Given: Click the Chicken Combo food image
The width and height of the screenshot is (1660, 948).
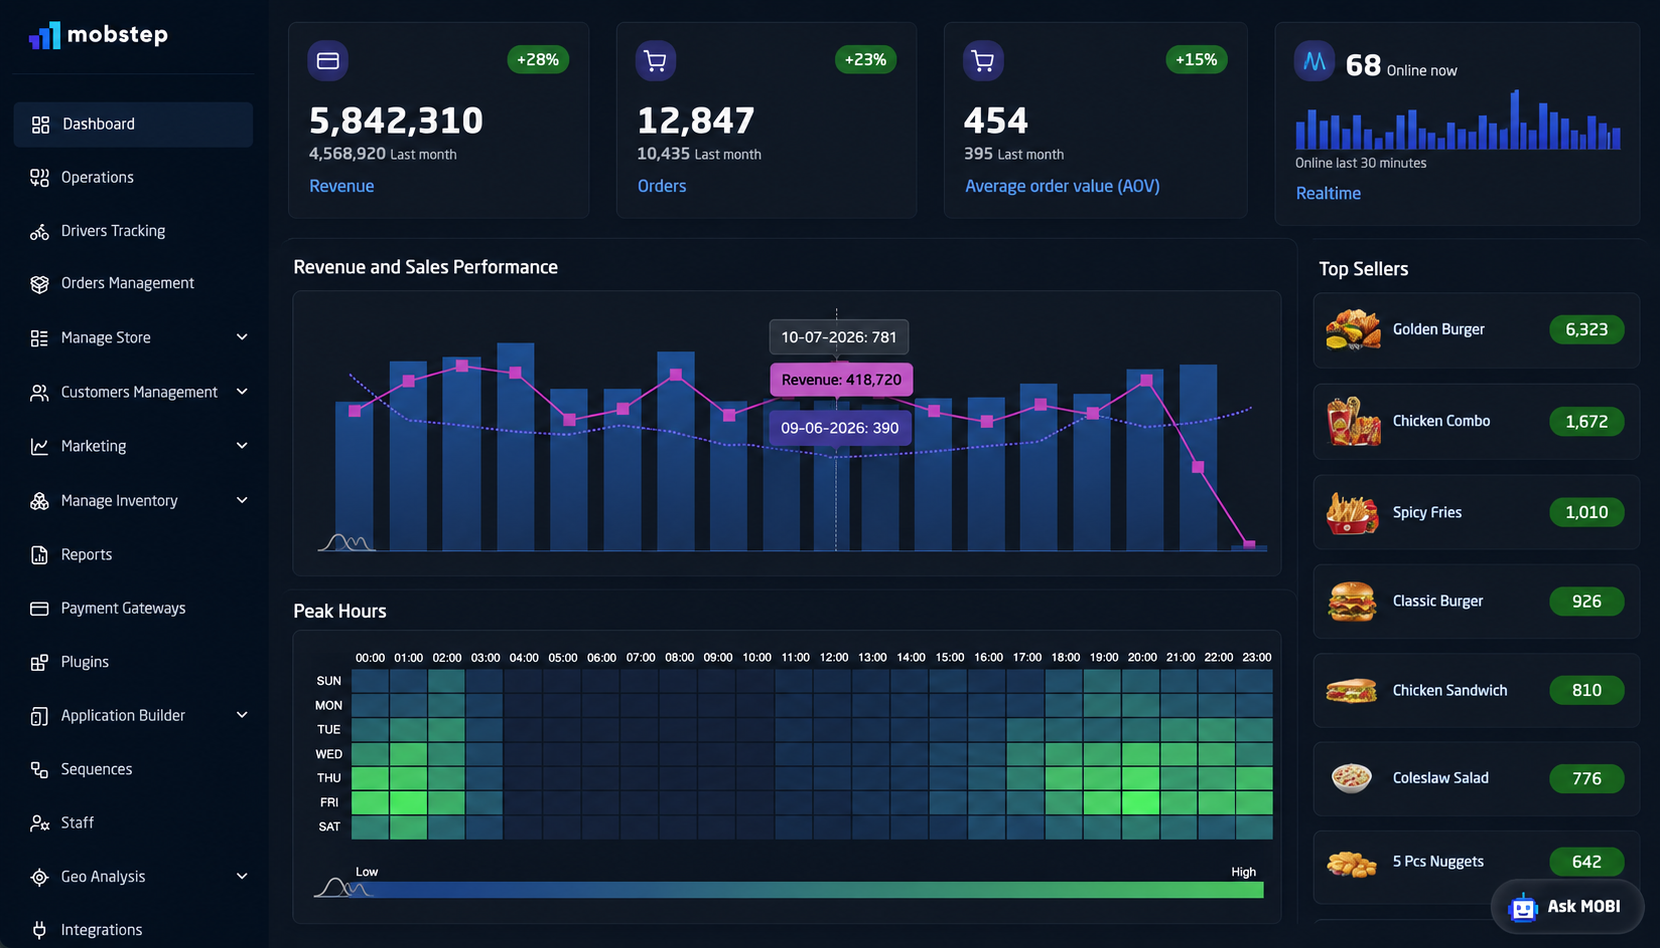Looking at the screenshot, I should (x=1352, y=421).
